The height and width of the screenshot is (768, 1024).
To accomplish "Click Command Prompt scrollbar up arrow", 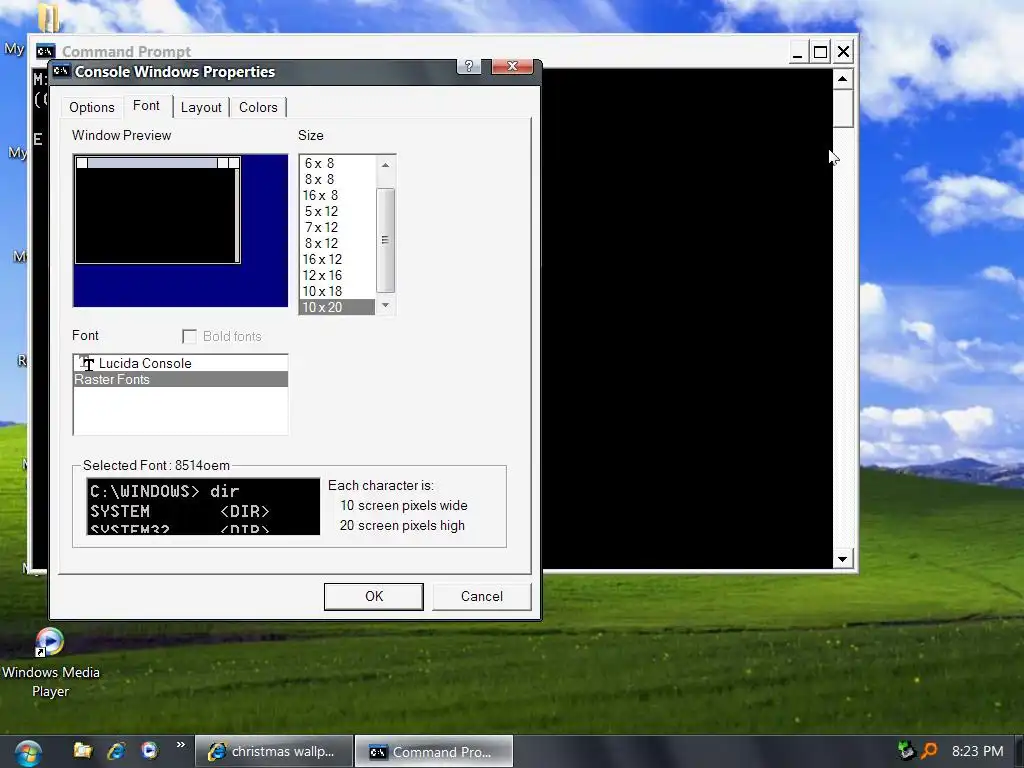I will pos(842,79).
